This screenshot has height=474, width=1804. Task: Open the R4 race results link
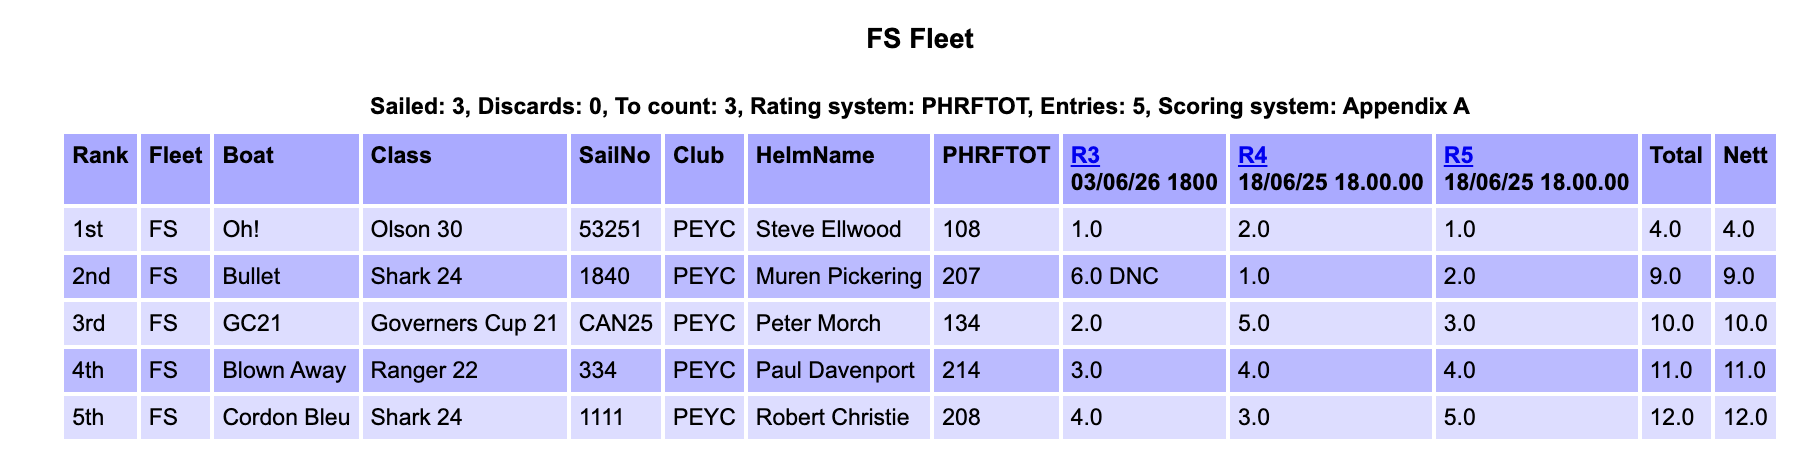coord(1253,155)
